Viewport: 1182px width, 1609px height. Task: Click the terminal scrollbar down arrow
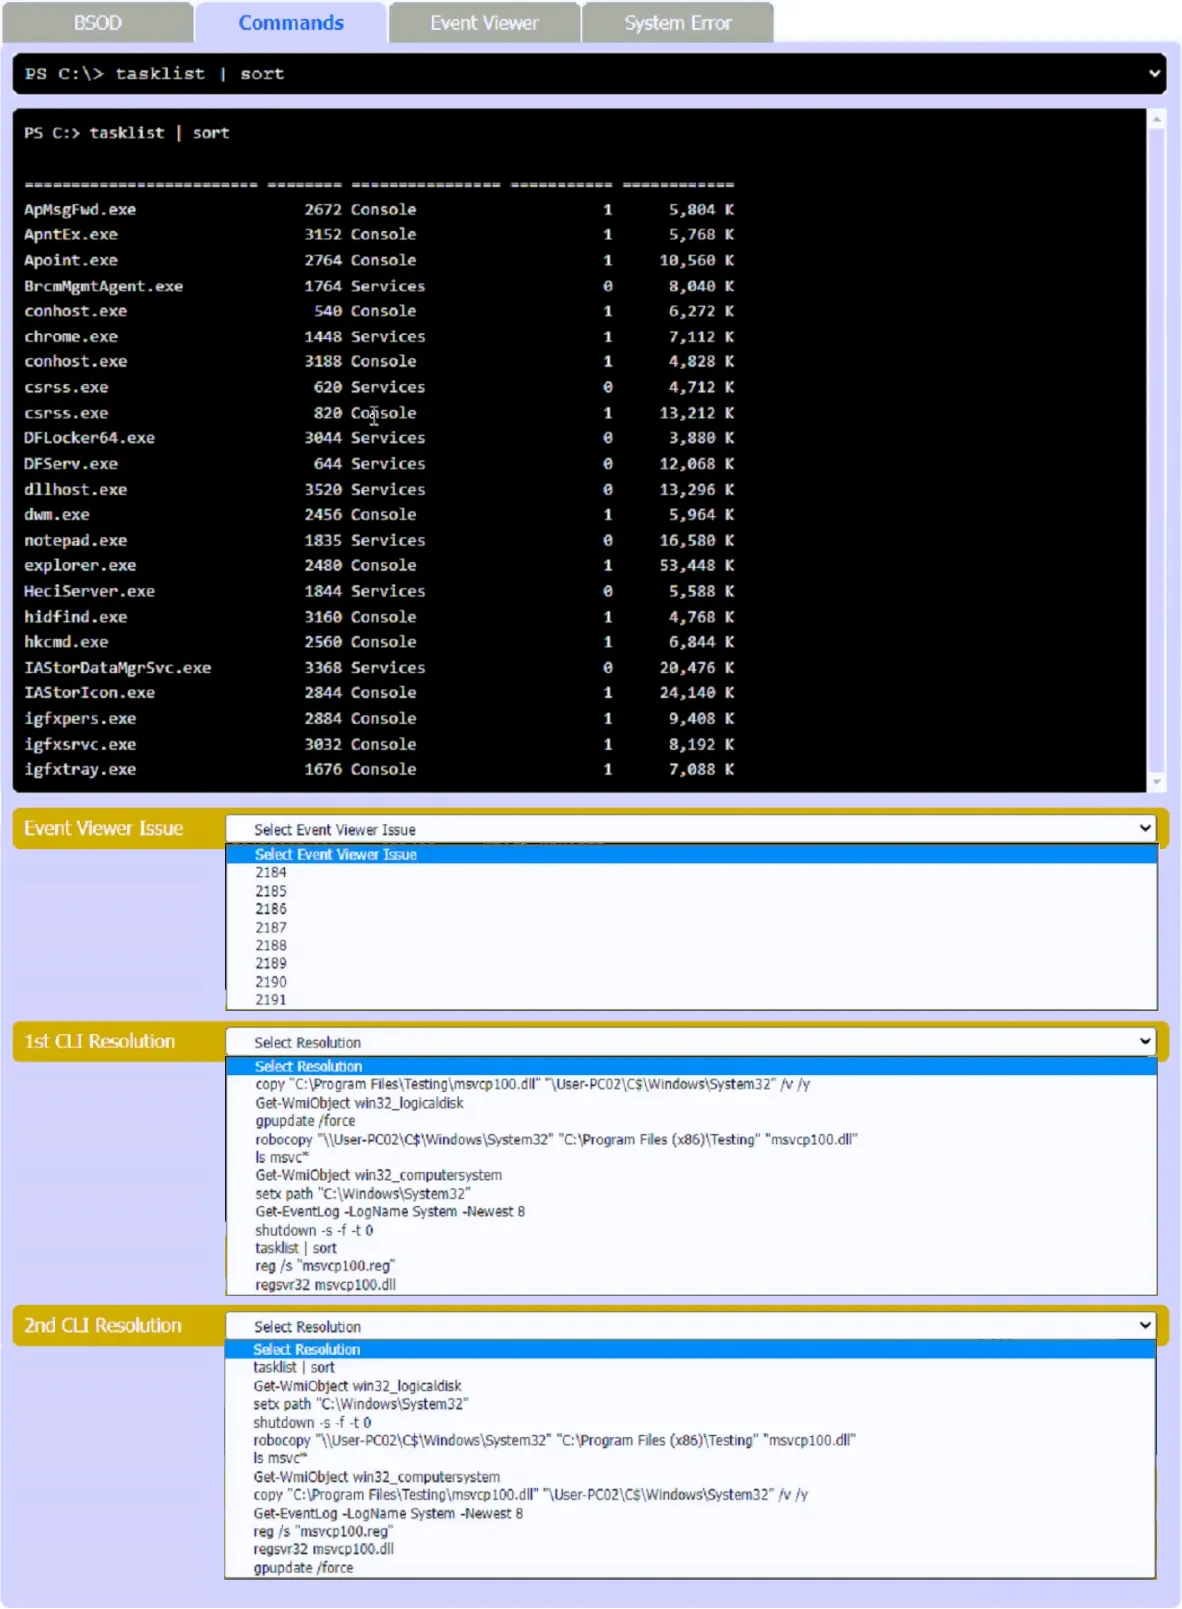tap(1157, 782)
